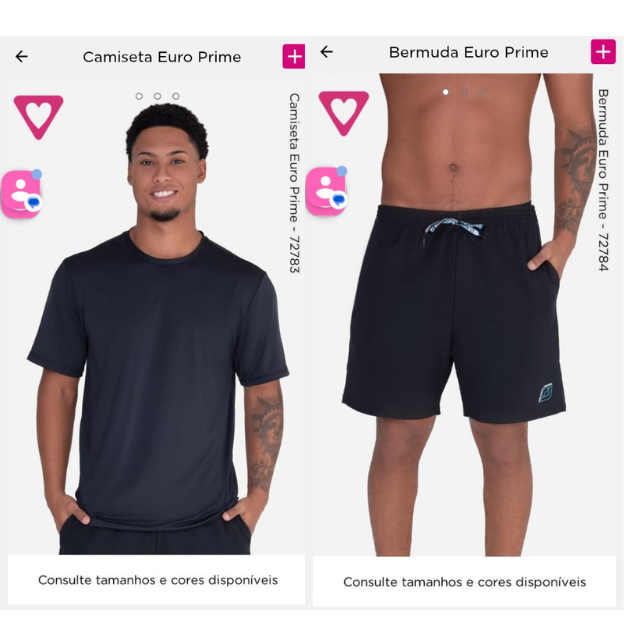Tap the Bermuda Euro Prime title
This screenshot has width=624, height=636.
pos(469,52)
